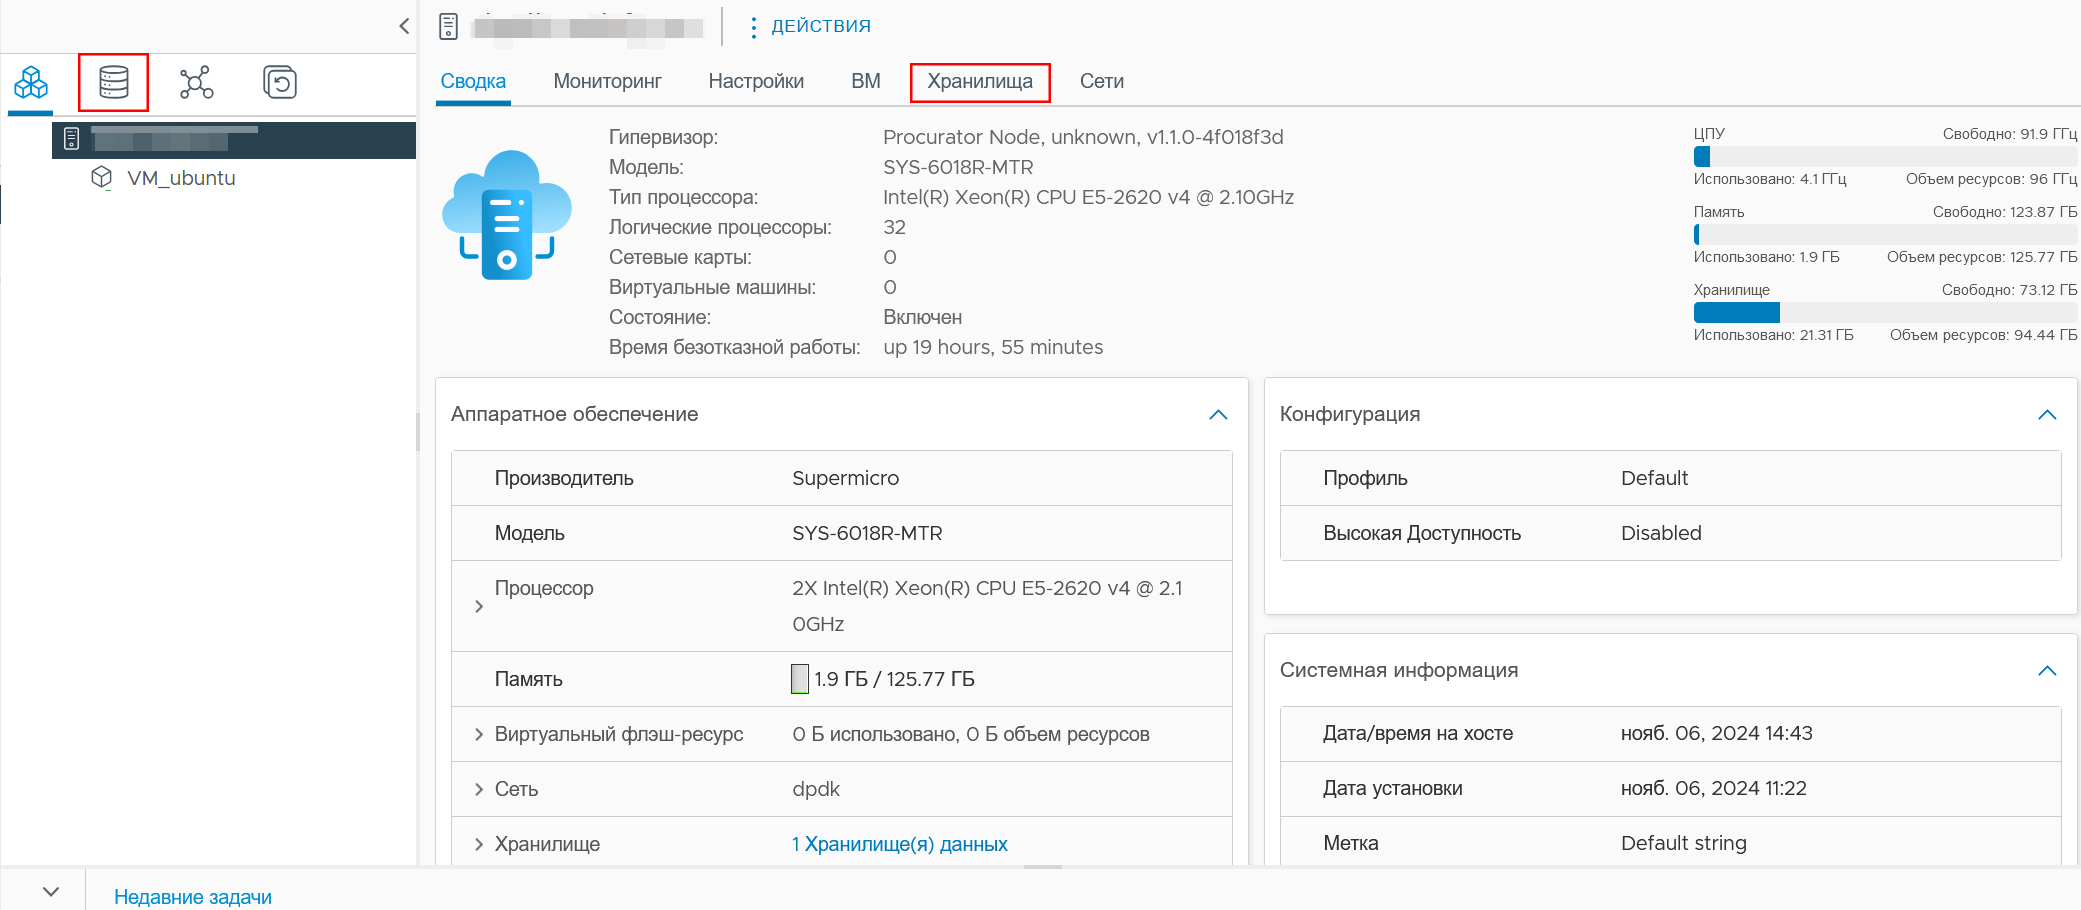
Task: Open the backup and restore icon
Action: point(280,82)
